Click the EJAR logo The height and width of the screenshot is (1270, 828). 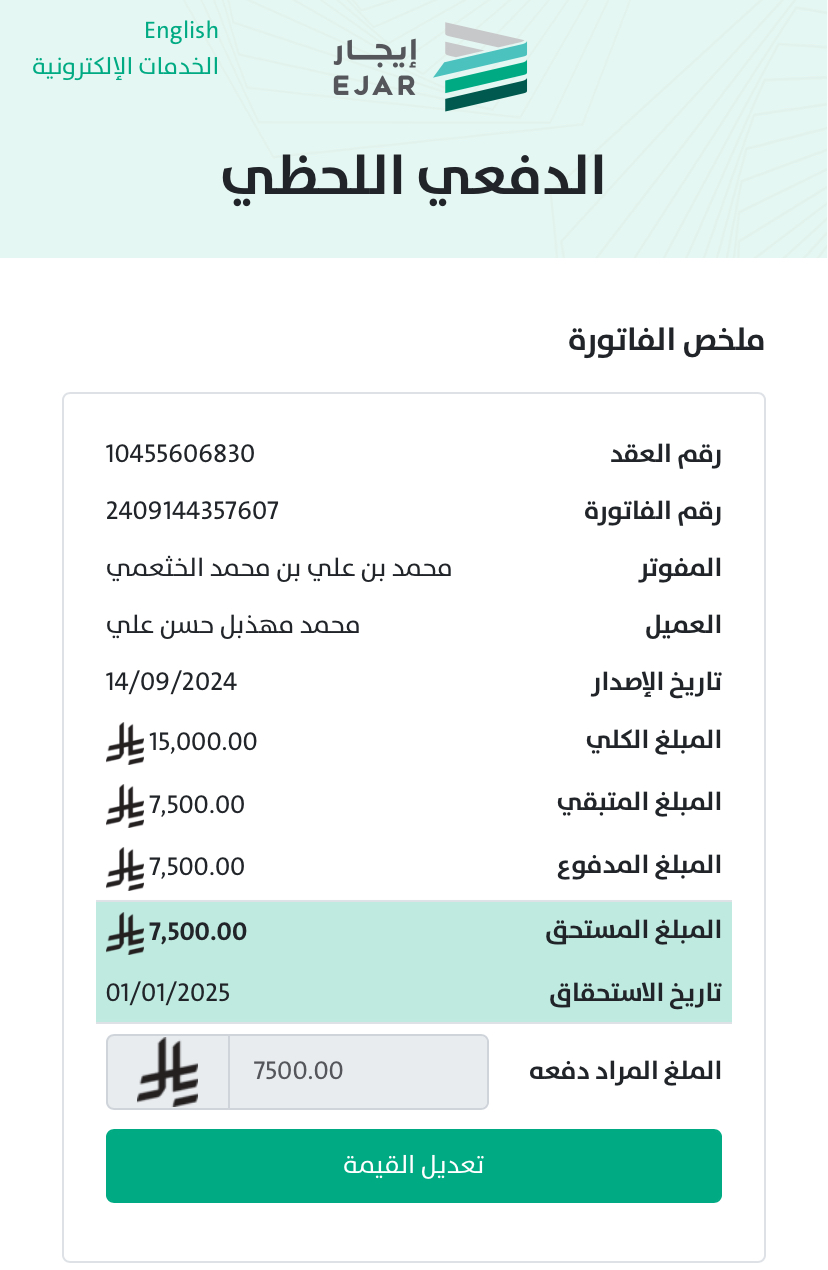(x=430, y=66)
